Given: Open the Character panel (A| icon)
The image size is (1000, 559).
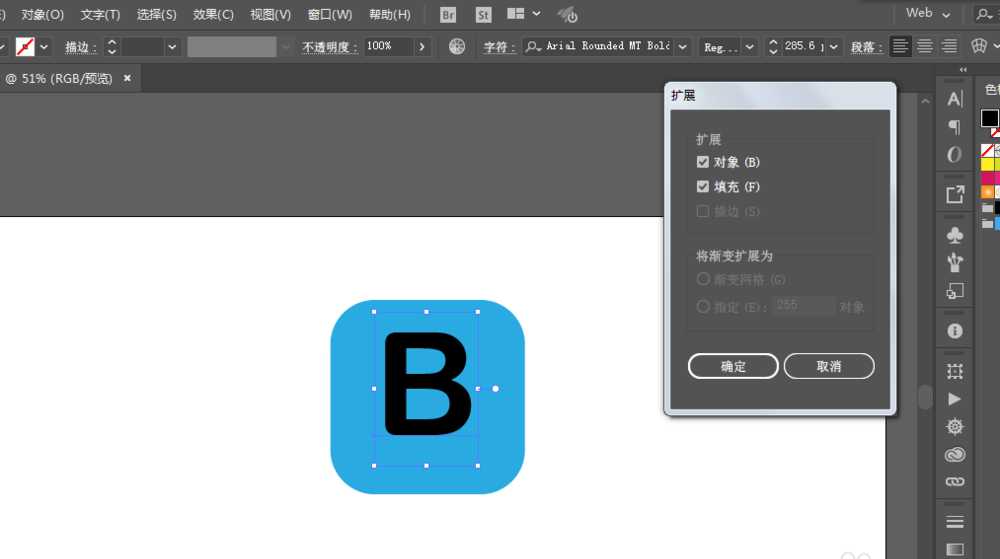Looking at the screenshot, I should [x=955, y=99].
